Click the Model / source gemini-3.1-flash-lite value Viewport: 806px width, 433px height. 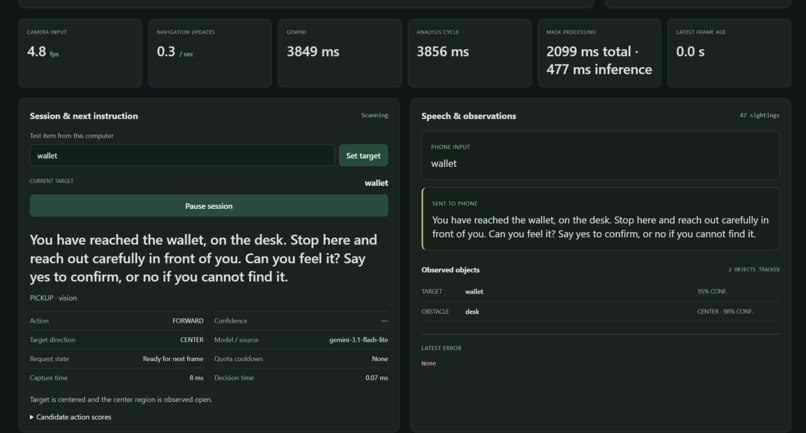pyautogui.click(x=358, y=340)
